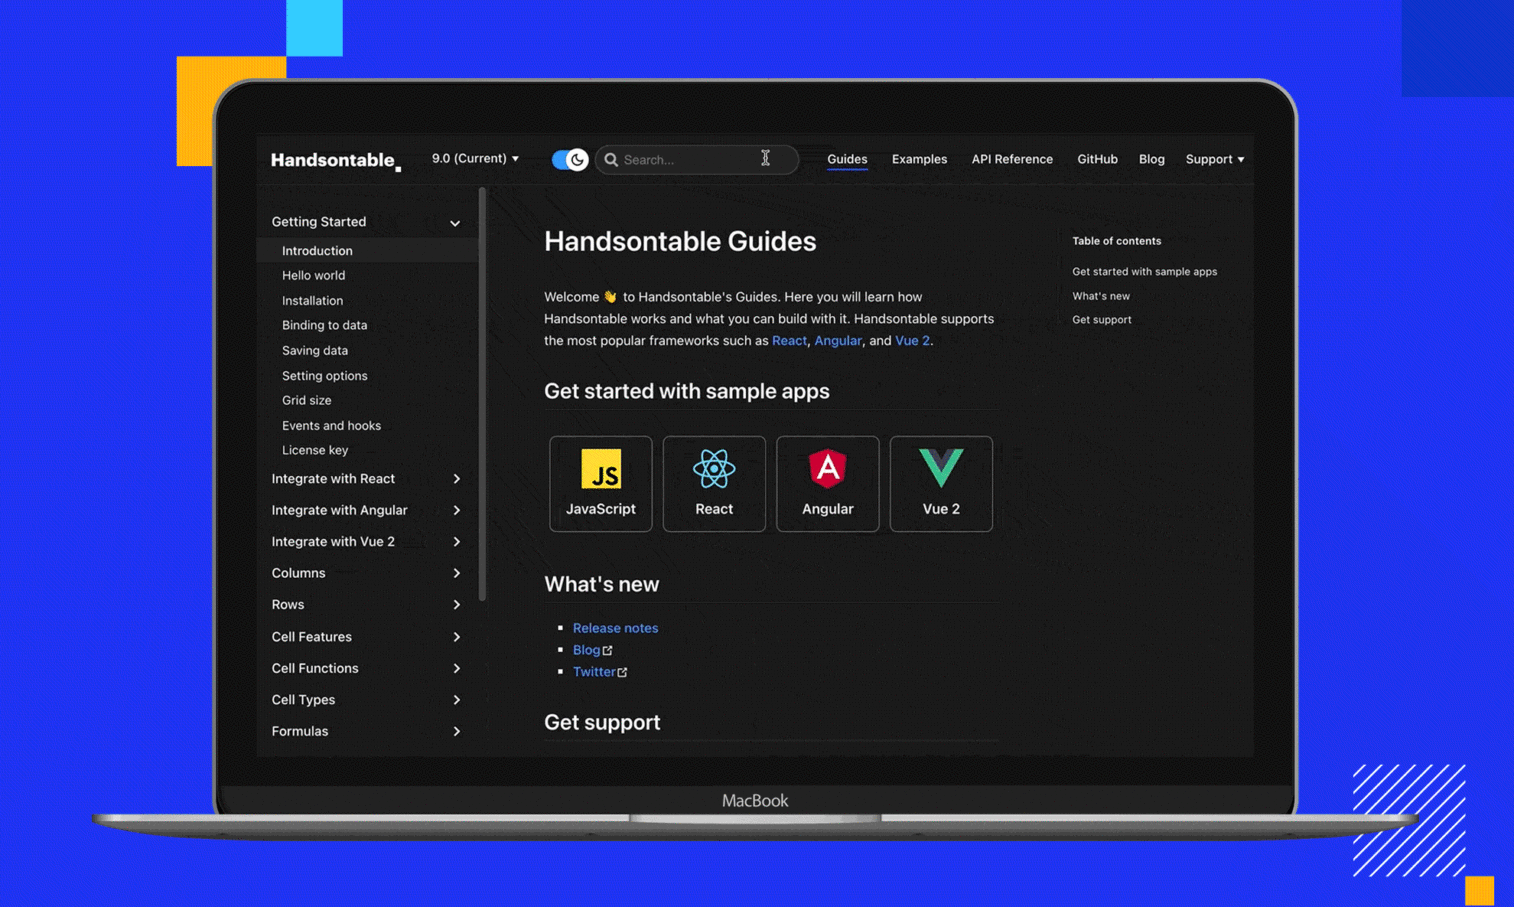This screenshot has width=1514, height=907.
Task: Open the API Reference page
Action: pyautogui.click(x=1011, y=159)
